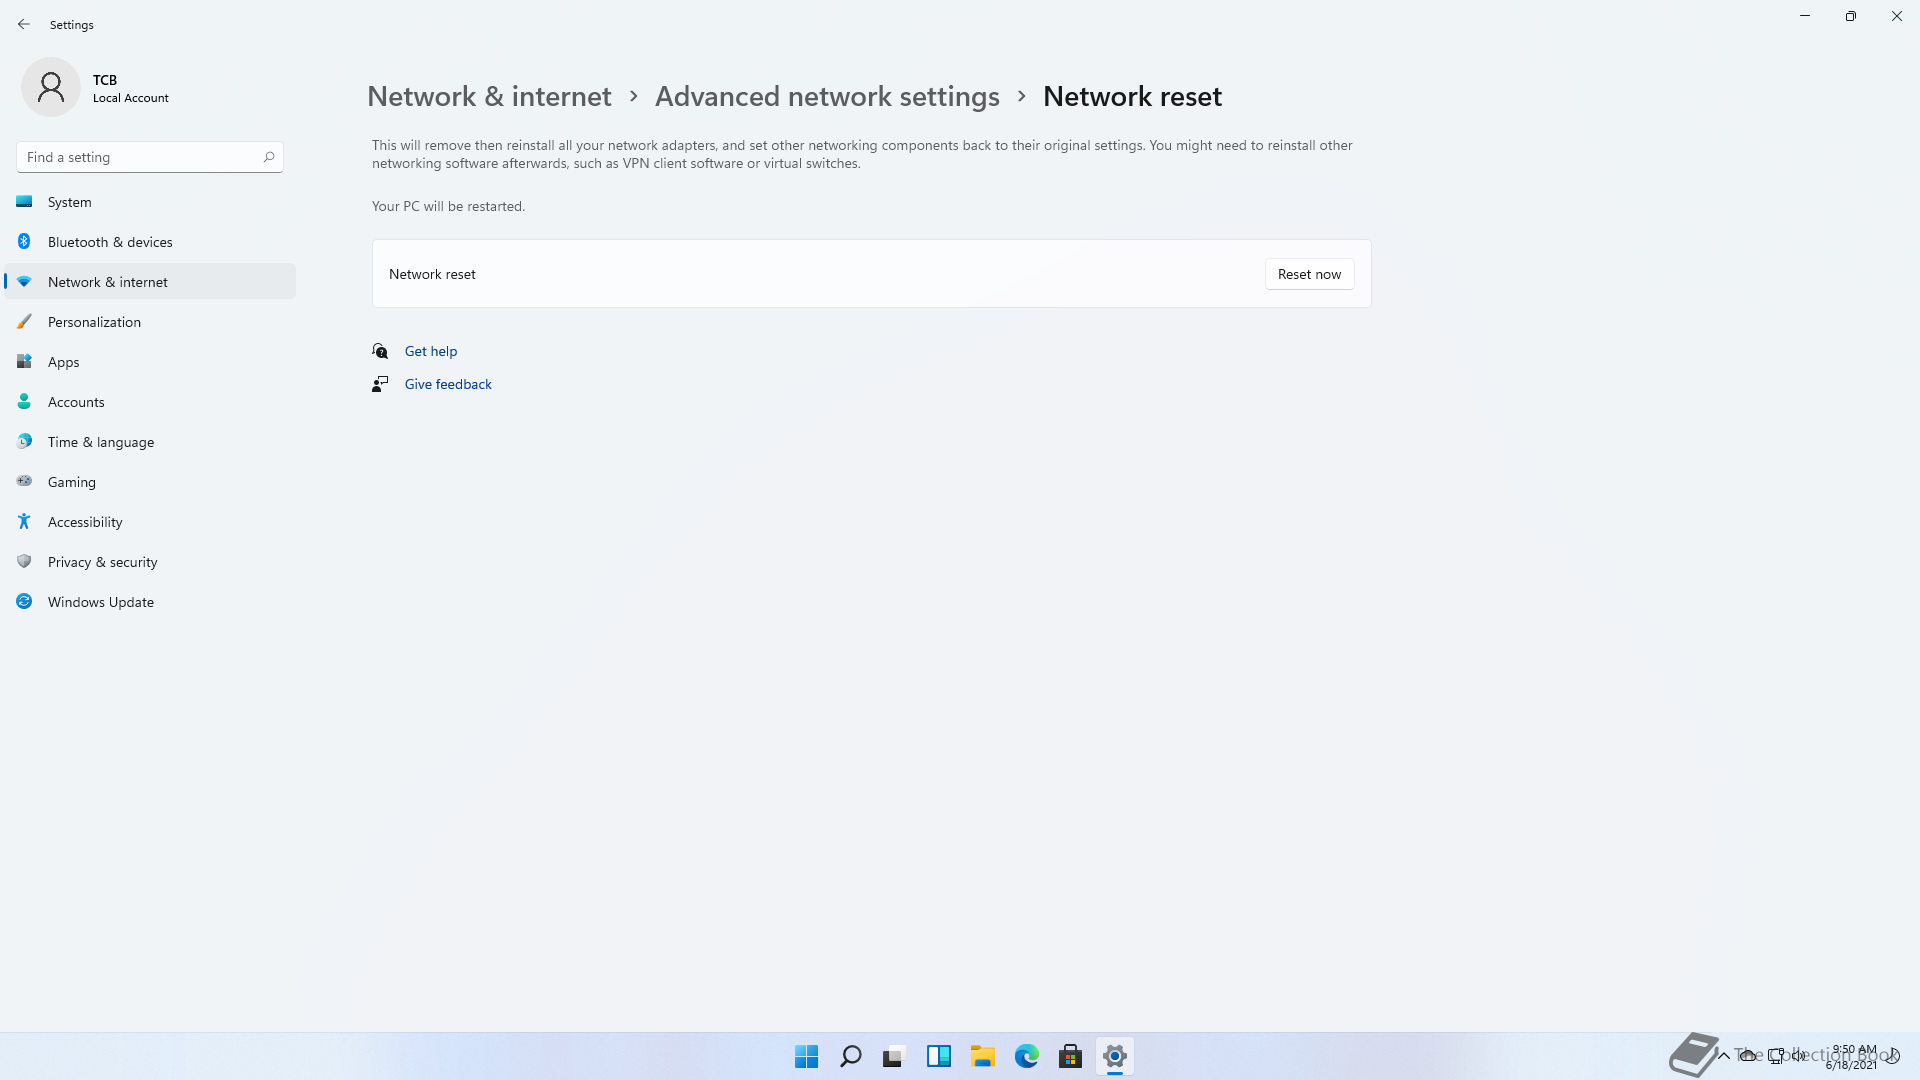Show hidden tray icons chevron

pyautogui.click(x=1723, y=1056)
